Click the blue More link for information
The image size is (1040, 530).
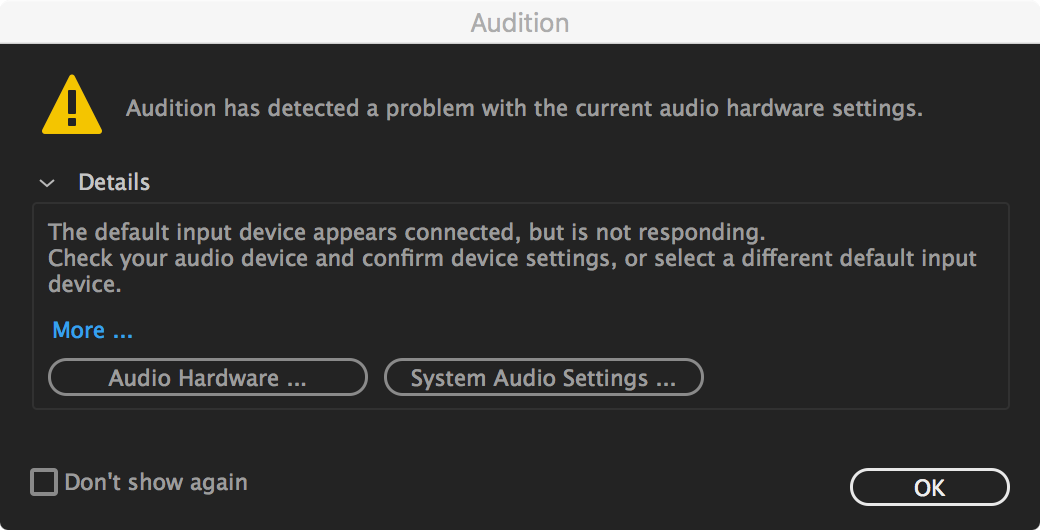coord(92,330)
